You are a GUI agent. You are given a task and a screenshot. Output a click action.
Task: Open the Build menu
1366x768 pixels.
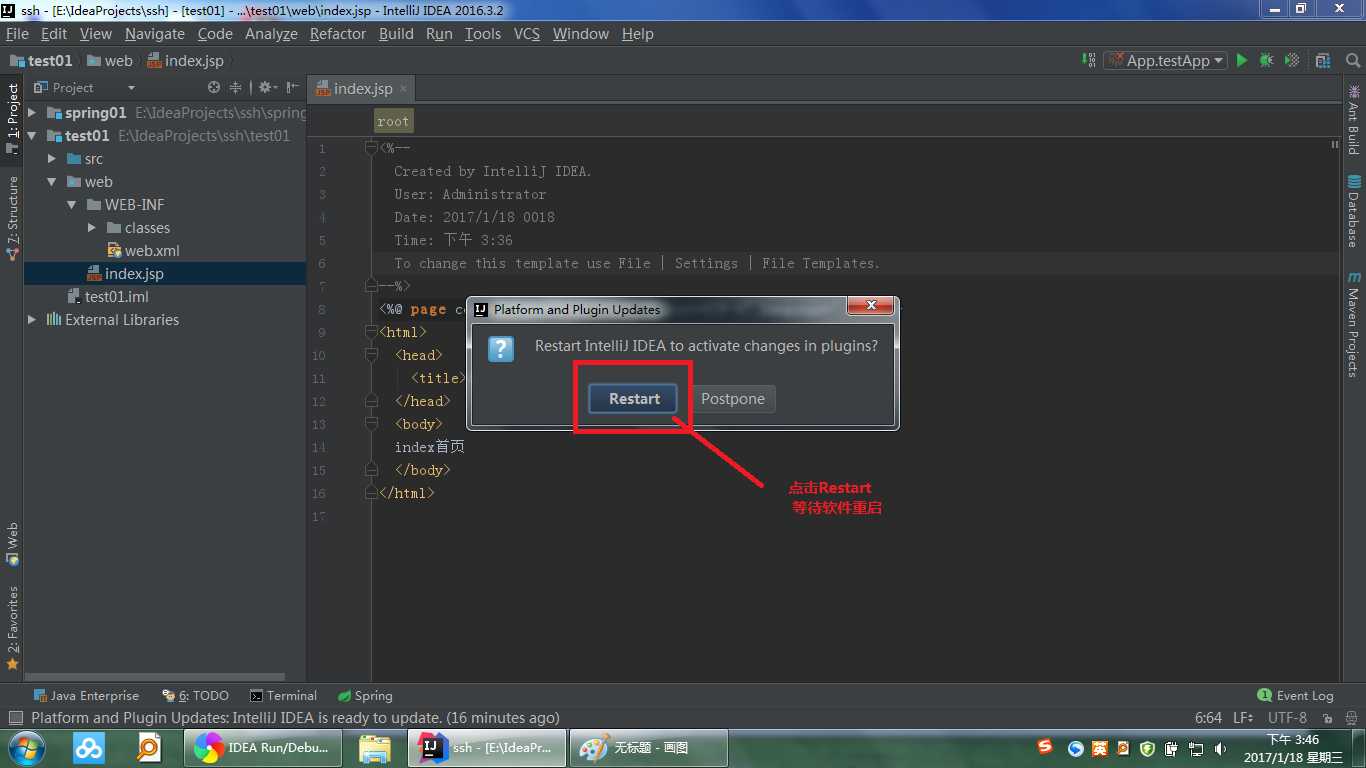(396, 33)
